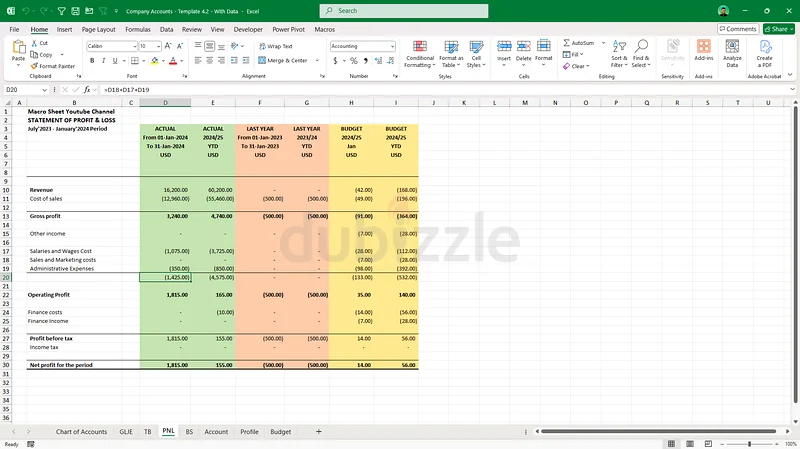Move the zoom slider
Image resolution: width=800 pixels, height=449 pixels.
(x=749, y=444)
